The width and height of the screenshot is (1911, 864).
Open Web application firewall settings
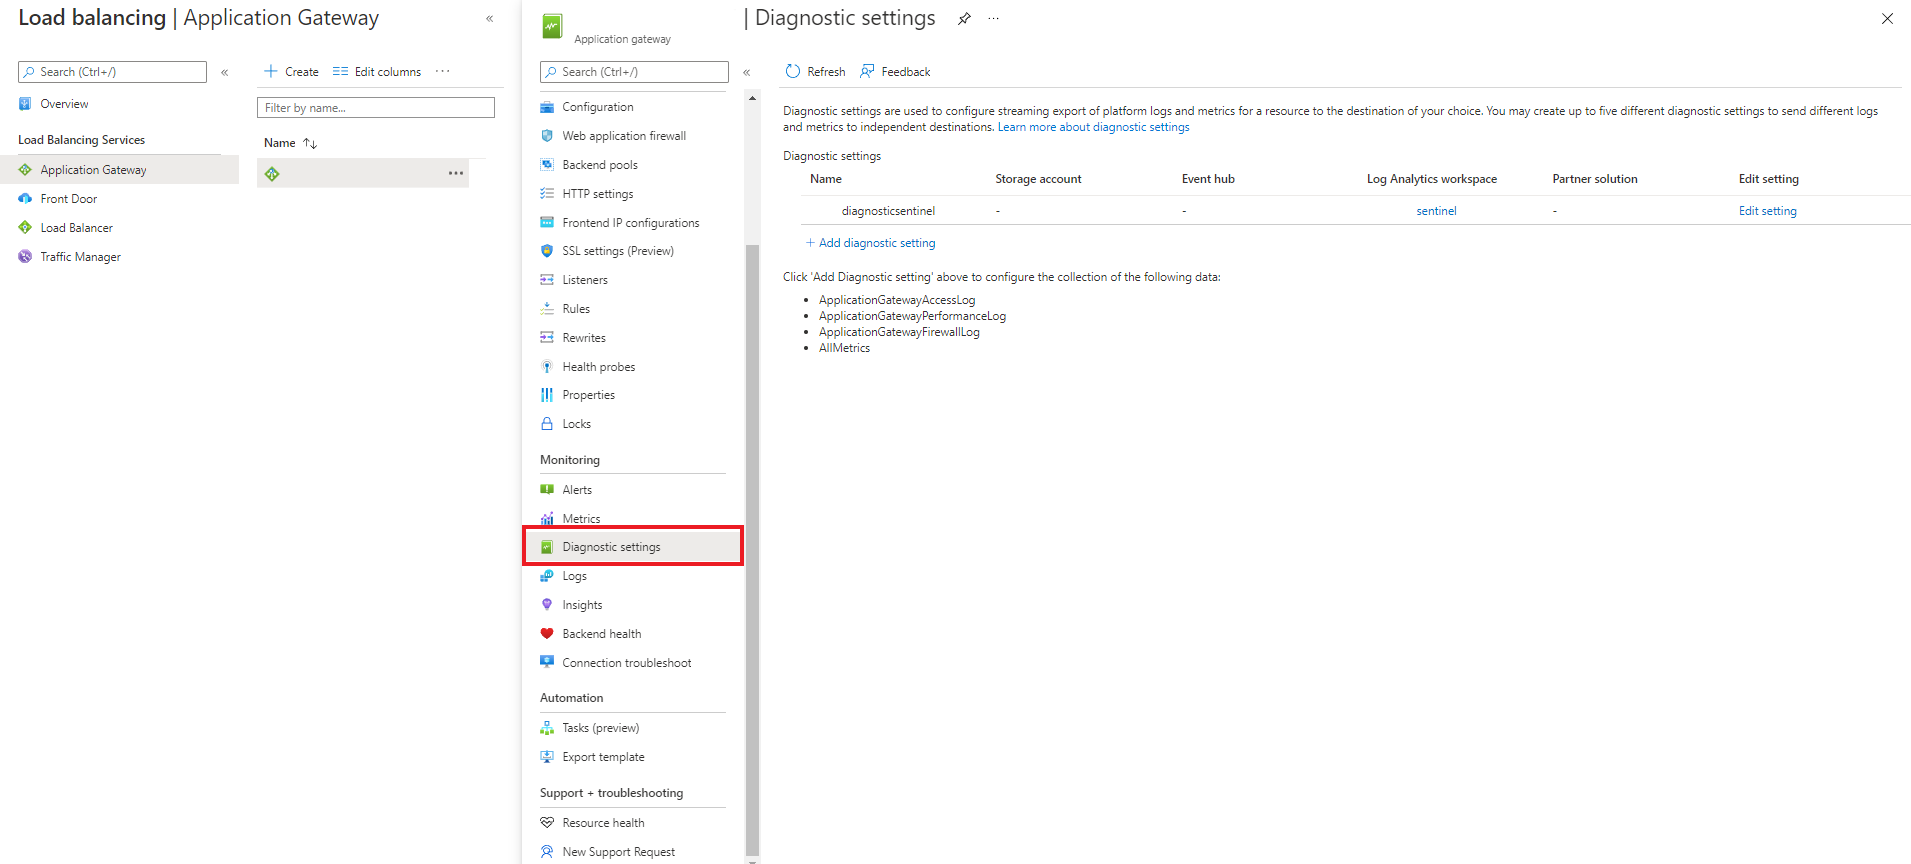(623, 136)
